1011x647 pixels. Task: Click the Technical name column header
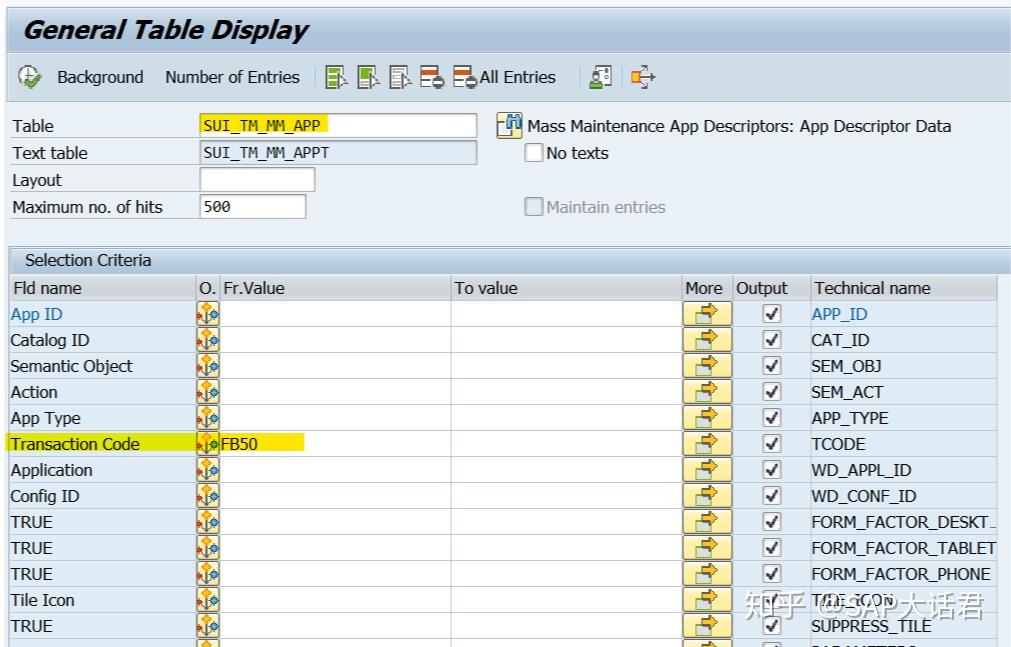point(903,288)
